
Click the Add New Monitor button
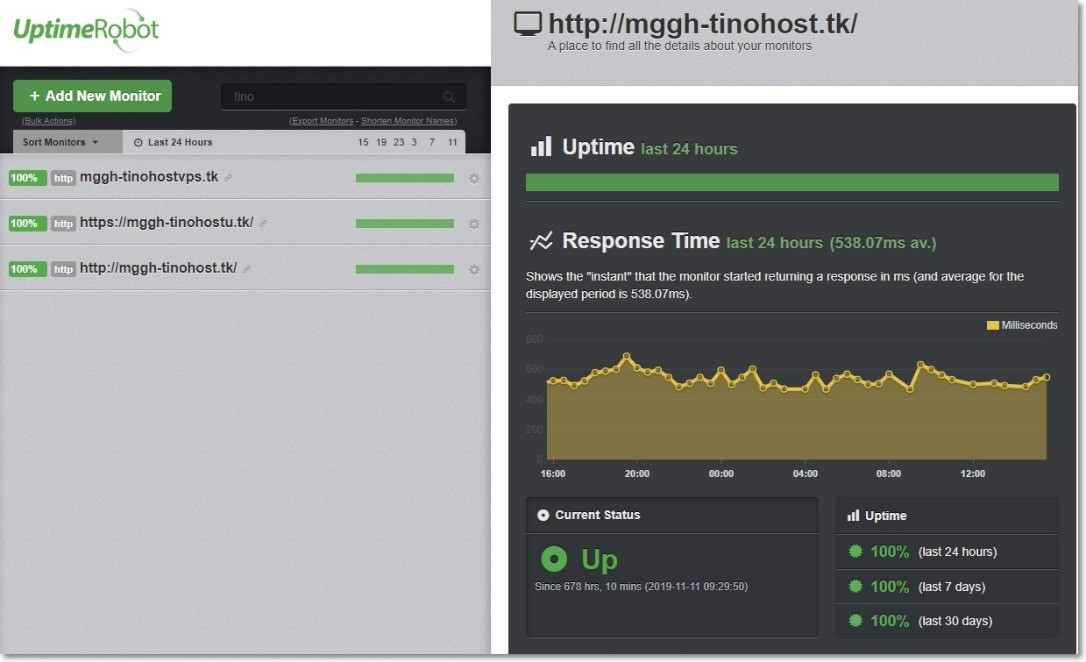coord(92,96)
